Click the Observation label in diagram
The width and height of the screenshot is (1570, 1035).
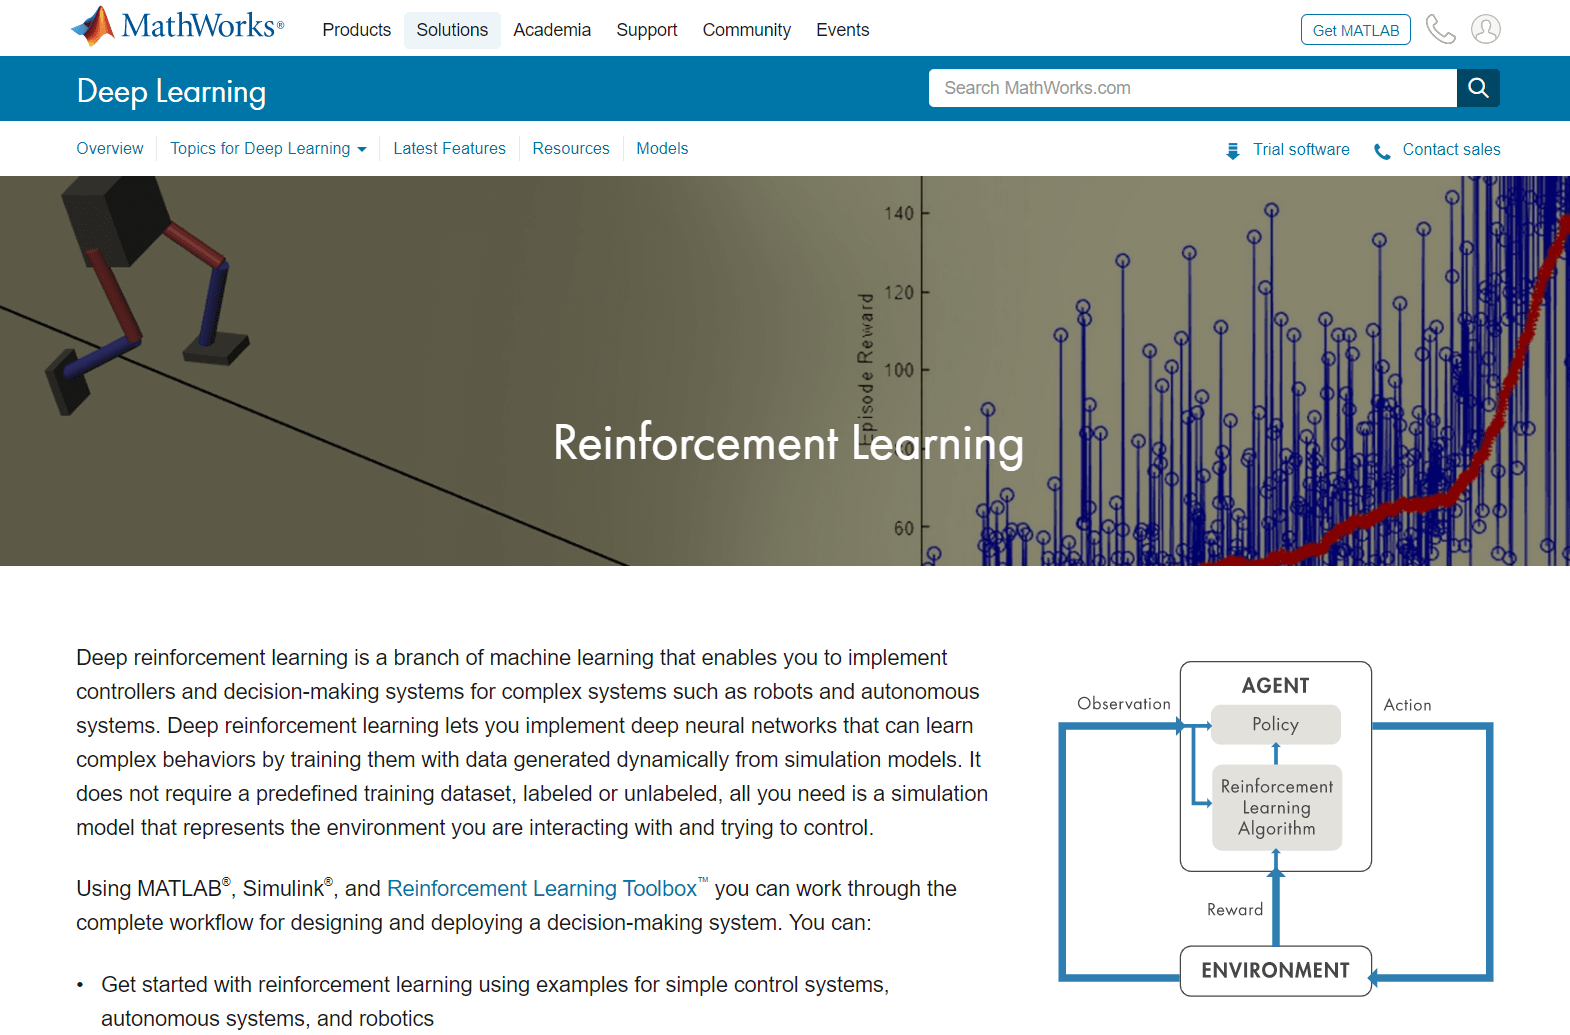click(1123, 703)
